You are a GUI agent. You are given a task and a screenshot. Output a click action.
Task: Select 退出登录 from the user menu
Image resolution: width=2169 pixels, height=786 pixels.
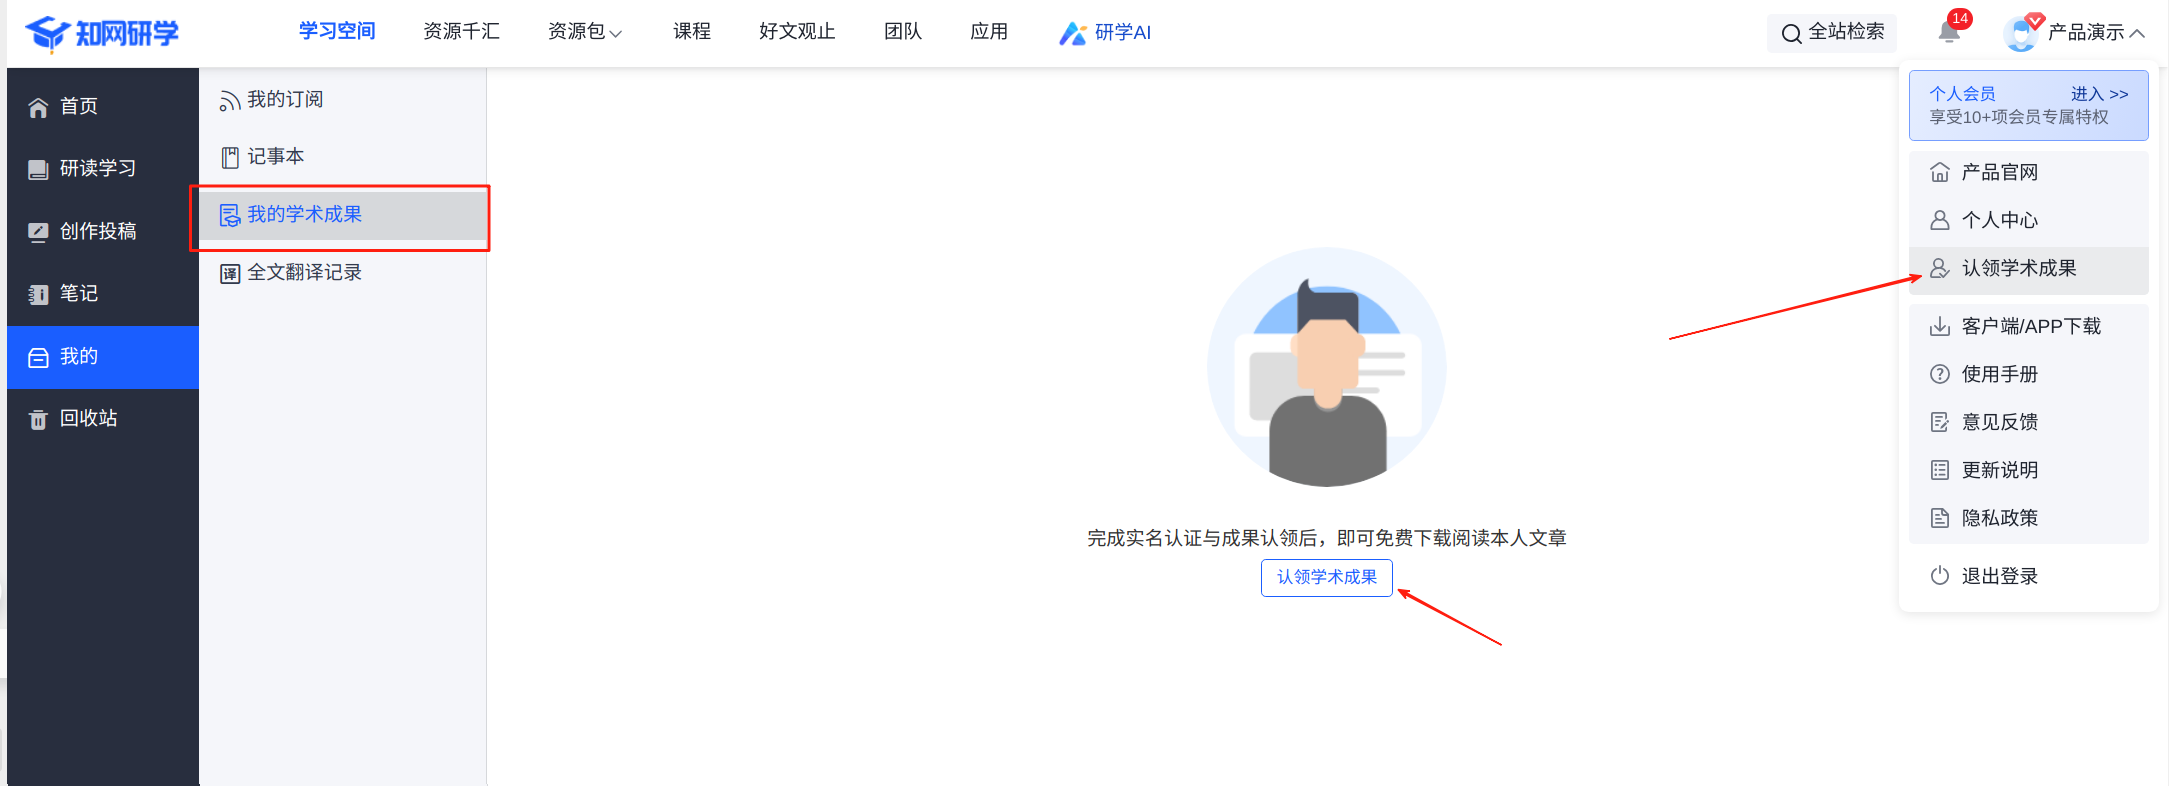click(1999, 576)
